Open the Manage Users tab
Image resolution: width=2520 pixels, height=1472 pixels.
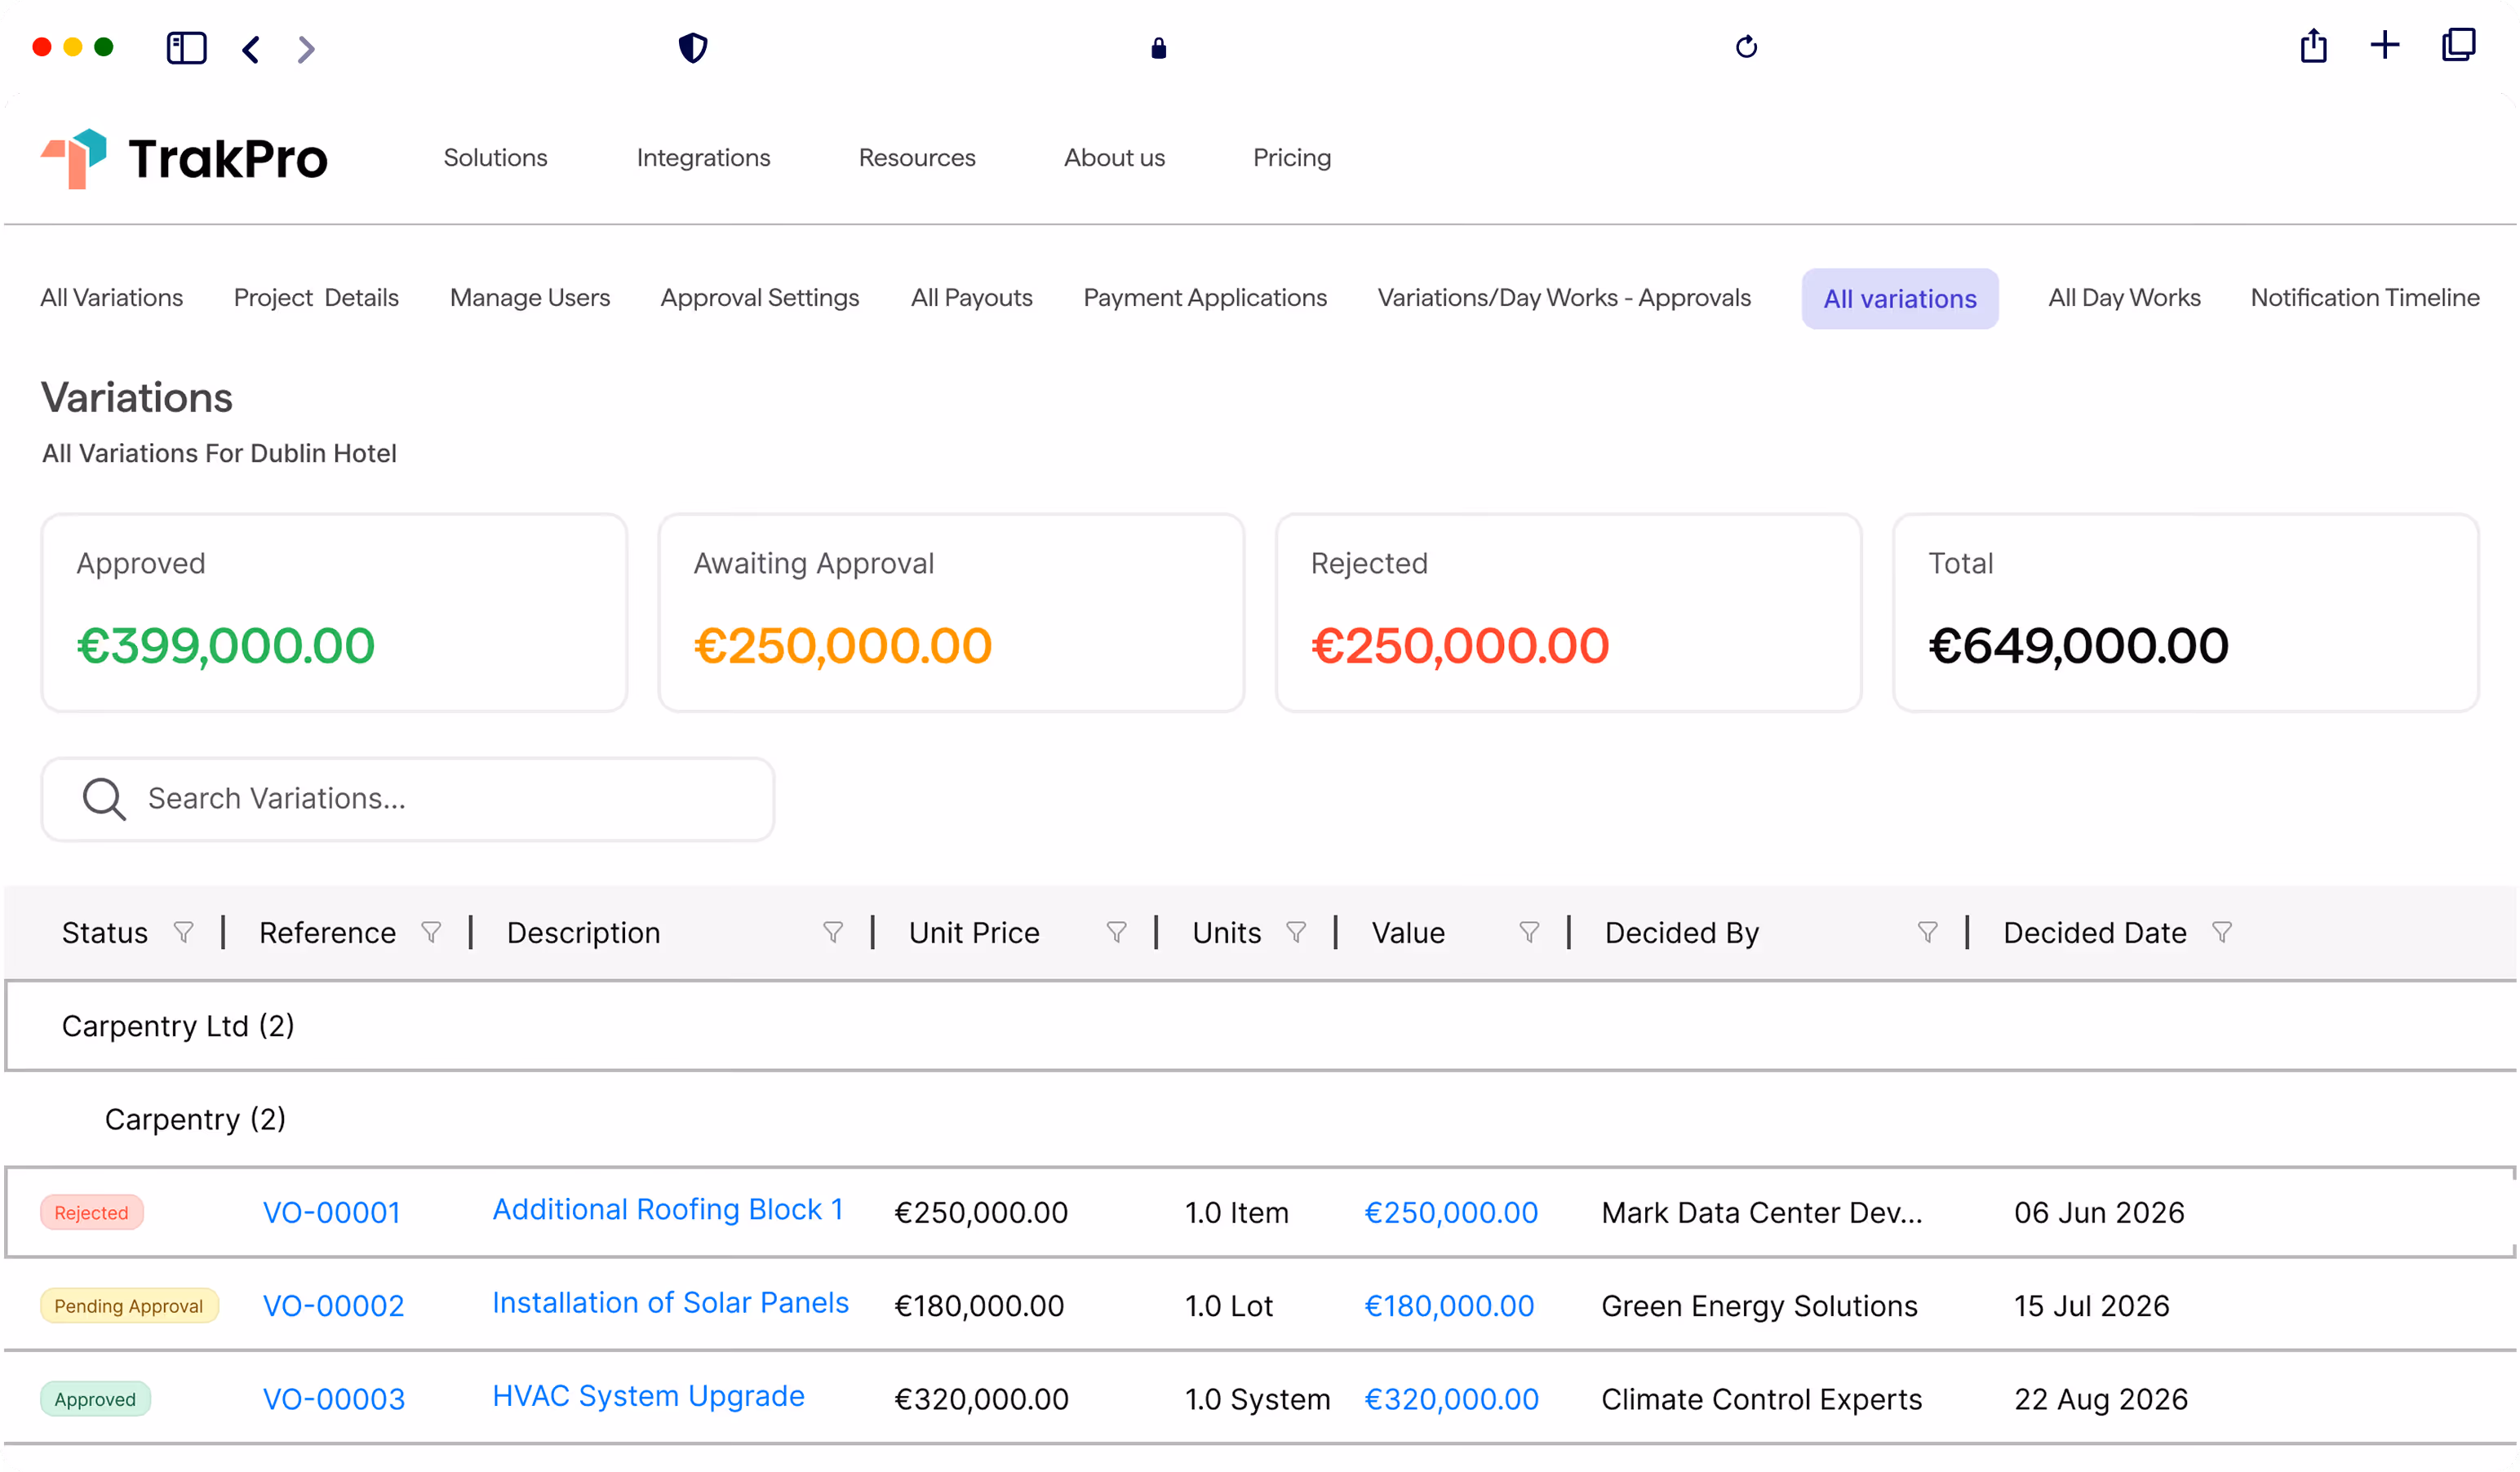pos(530,298)
